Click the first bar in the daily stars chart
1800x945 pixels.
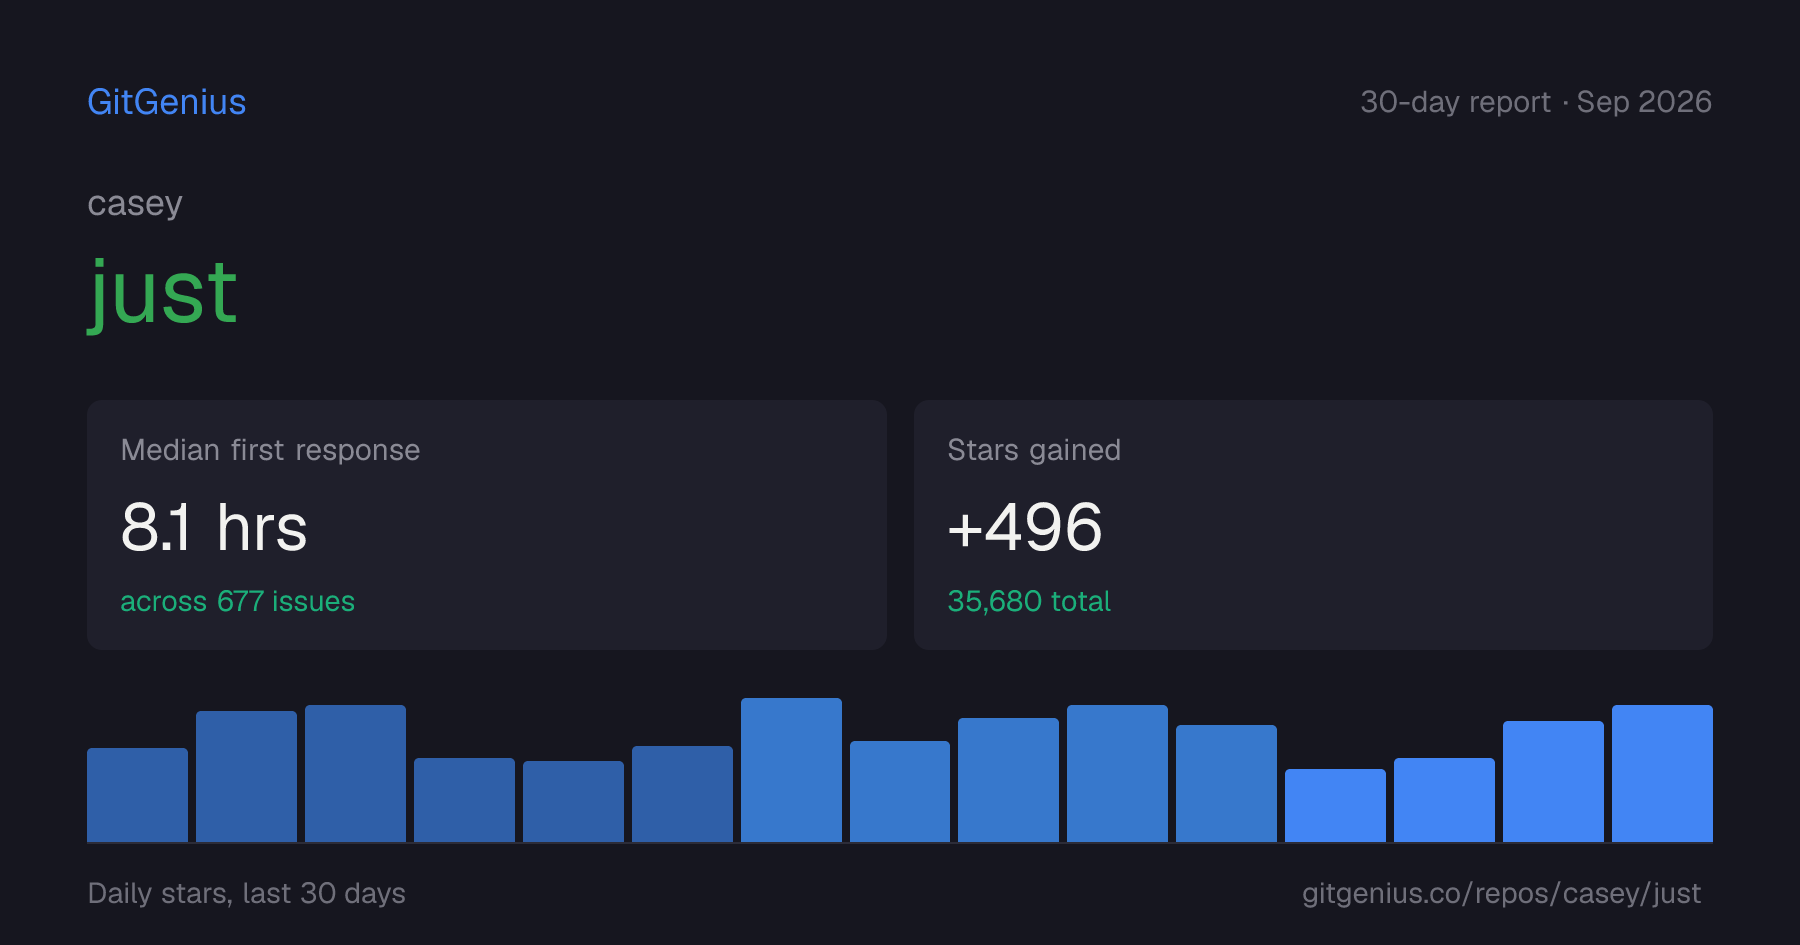[x=137, y=795]
